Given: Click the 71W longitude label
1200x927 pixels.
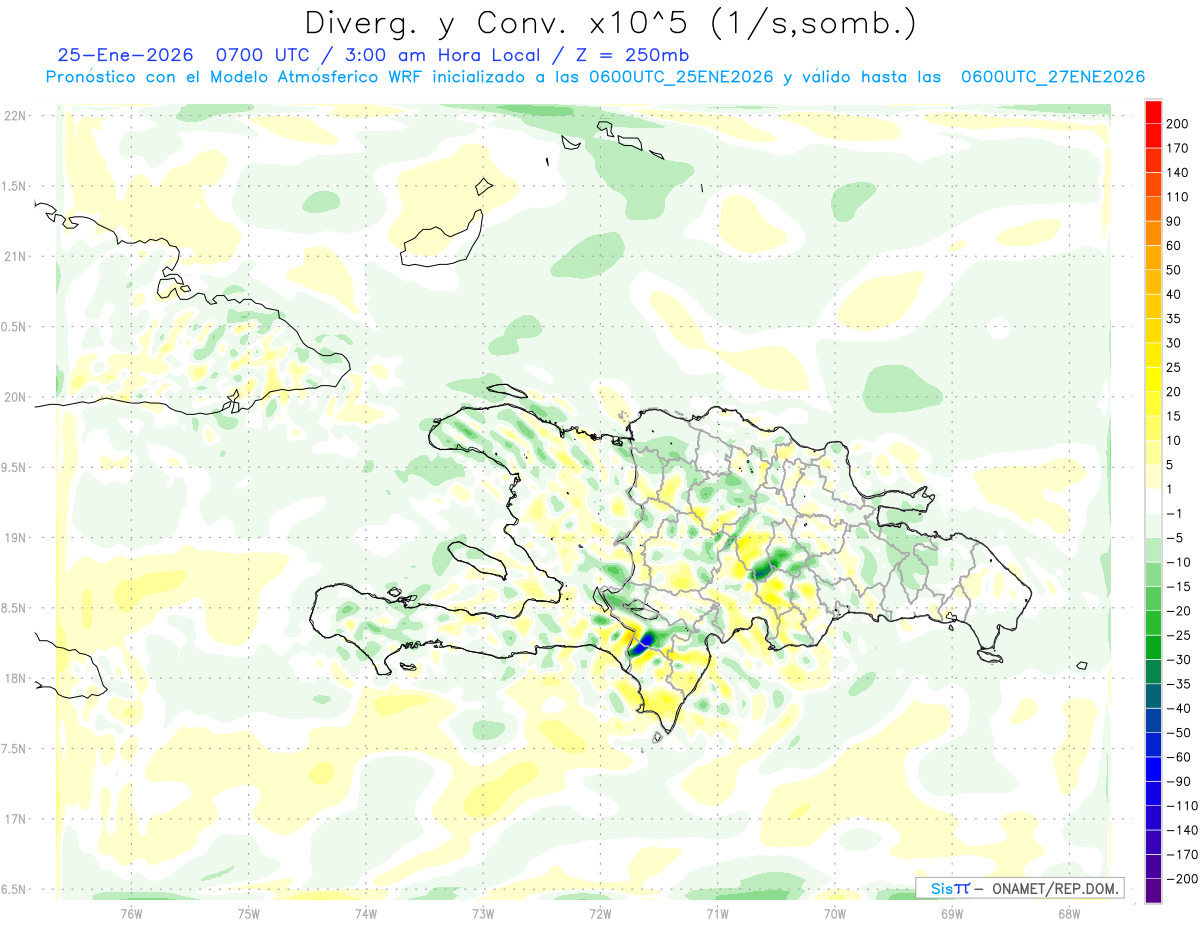Looking at the screenshot, I should tap(717, 912).
